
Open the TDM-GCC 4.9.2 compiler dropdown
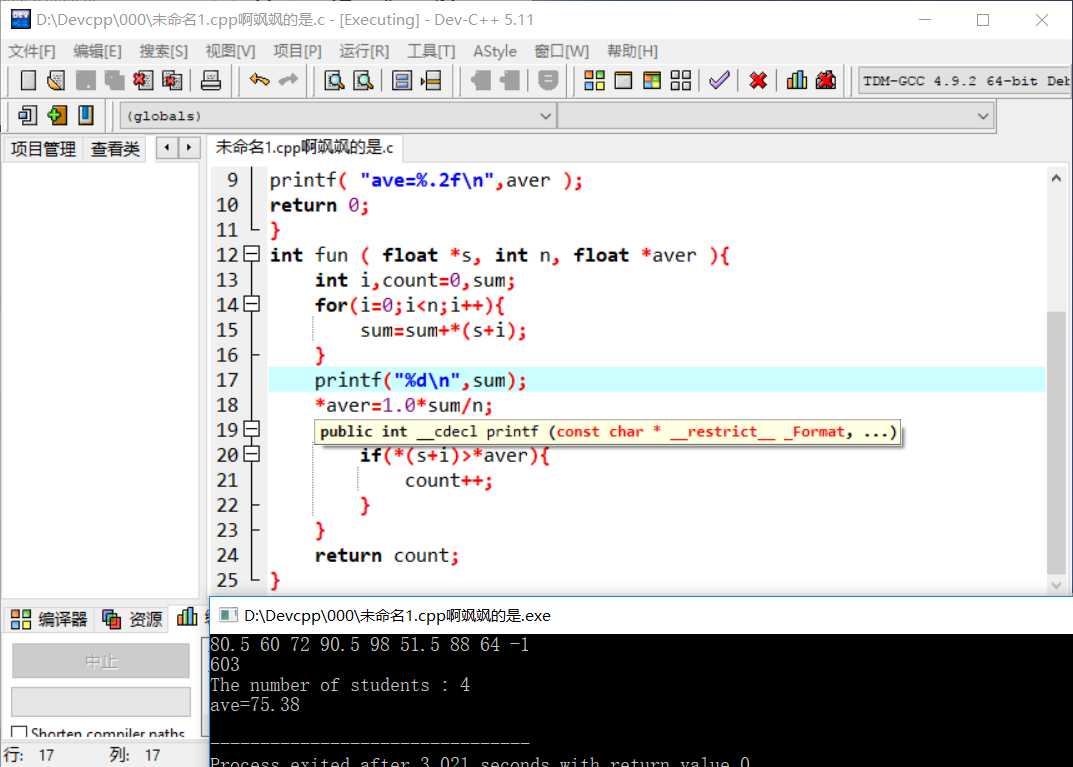pos(965,81)
